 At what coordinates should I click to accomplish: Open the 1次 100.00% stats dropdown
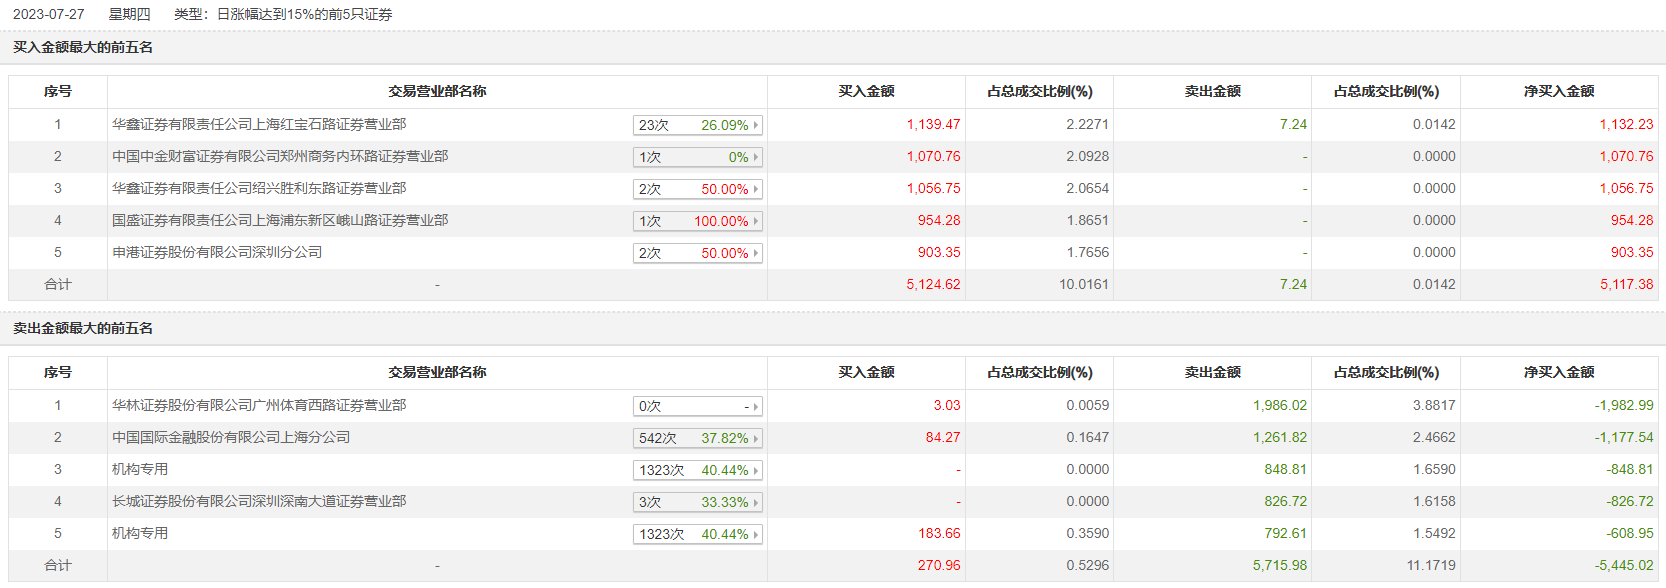pyautogui.click(x=697, y=221)
